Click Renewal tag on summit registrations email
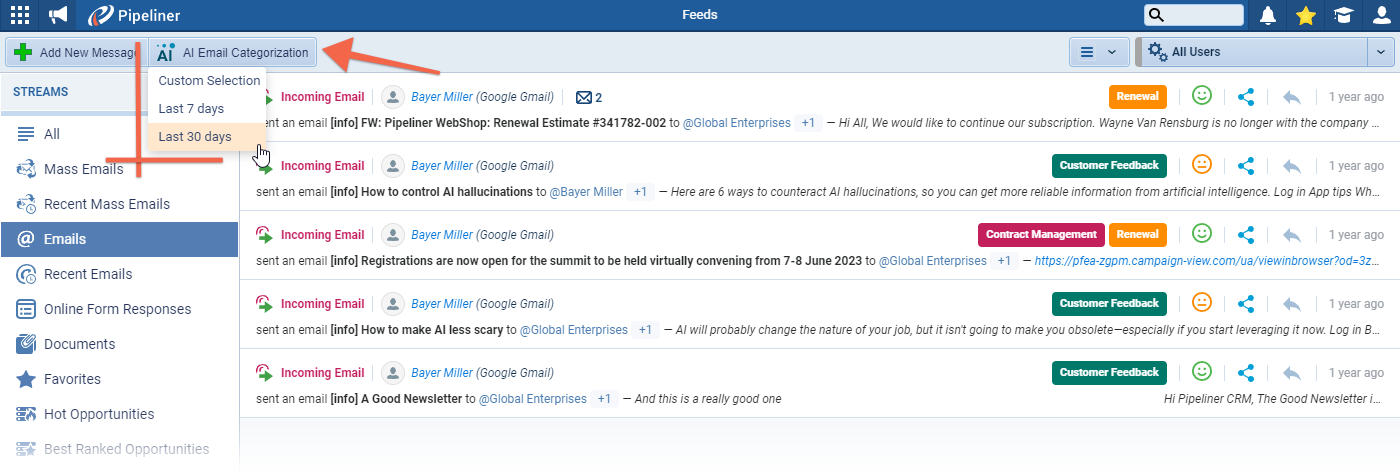1400x474 pixels. (1138, 235)
